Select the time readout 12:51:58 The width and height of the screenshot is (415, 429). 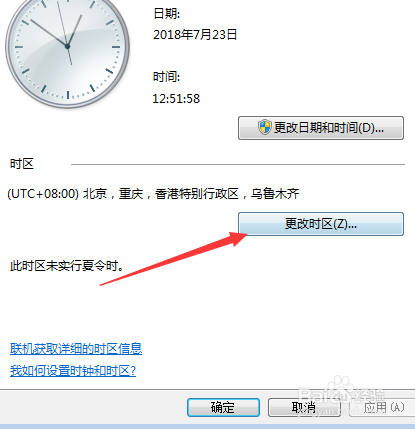coord(176,99)
